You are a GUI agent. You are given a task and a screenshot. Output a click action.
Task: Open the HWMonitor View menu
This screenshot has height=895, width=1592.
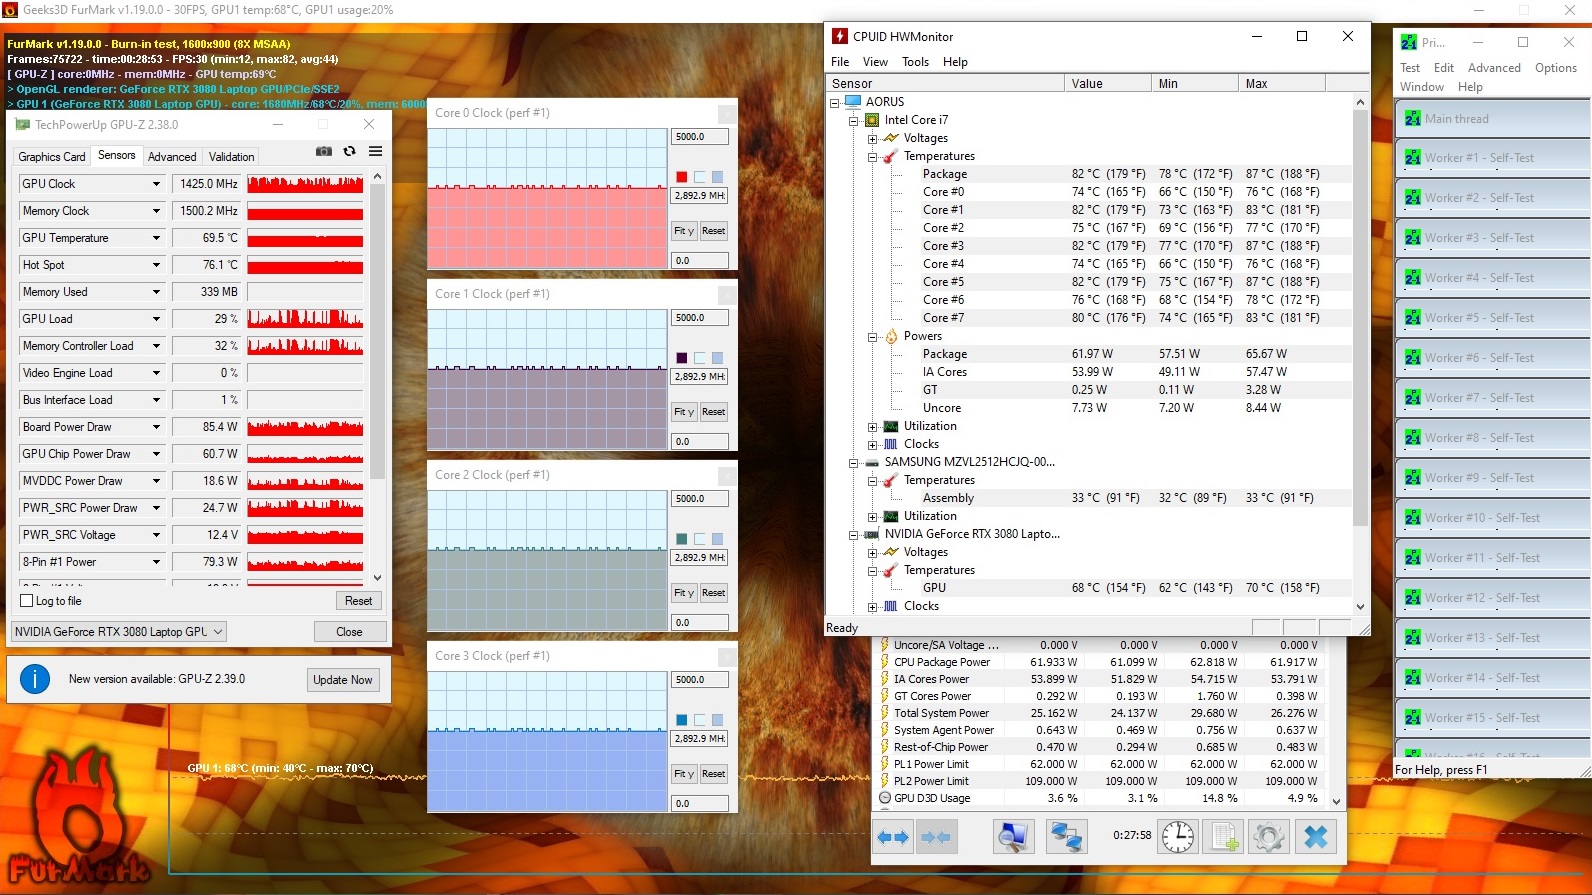875,62
